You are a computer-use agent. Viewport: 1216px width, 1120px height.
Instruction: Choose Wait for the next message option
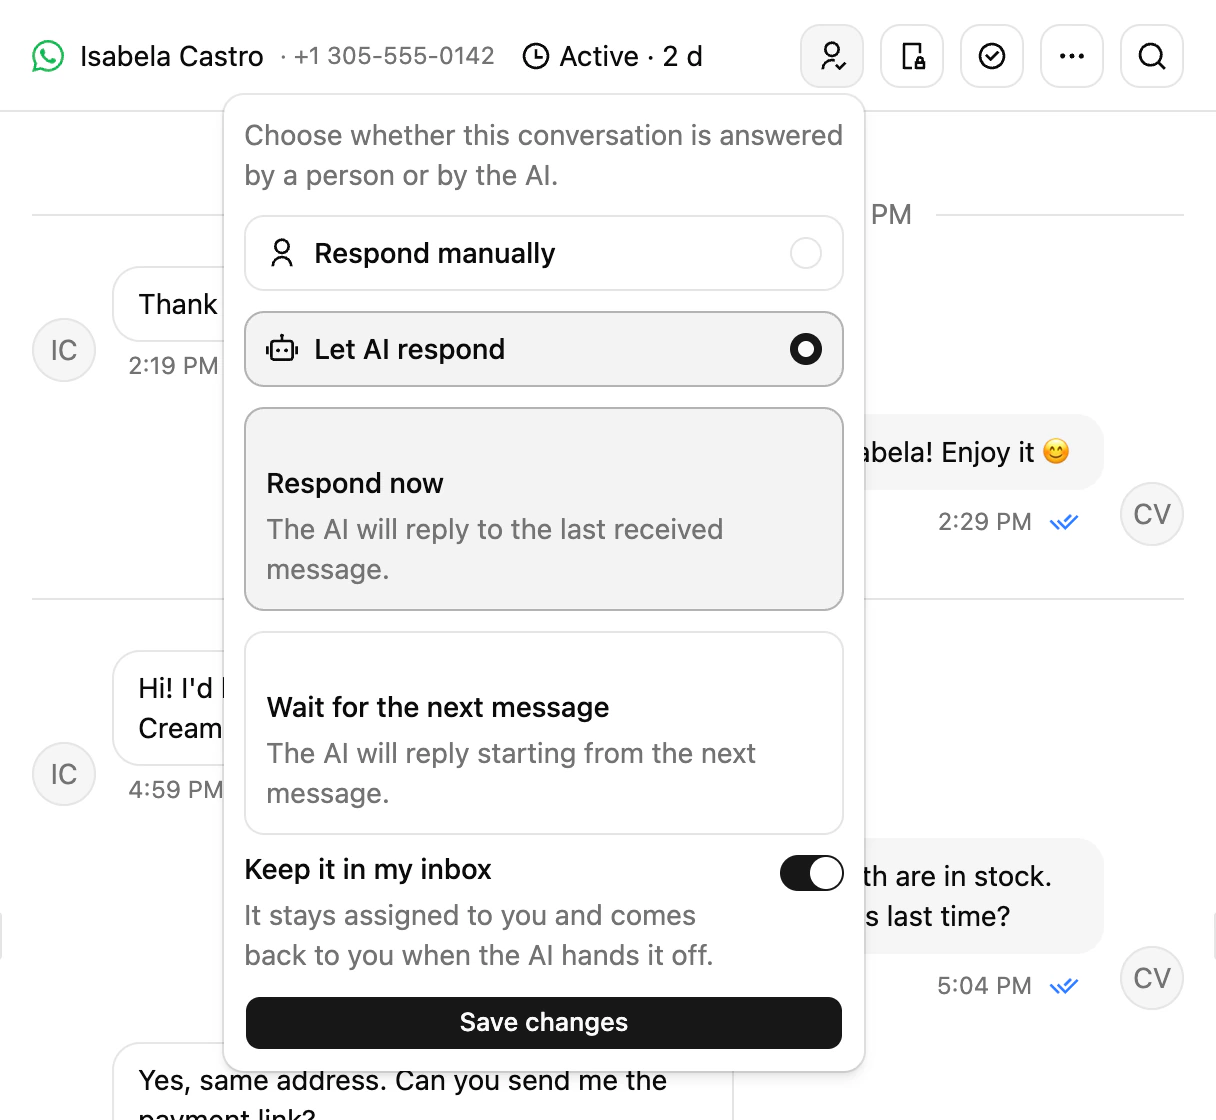[544, 733]
